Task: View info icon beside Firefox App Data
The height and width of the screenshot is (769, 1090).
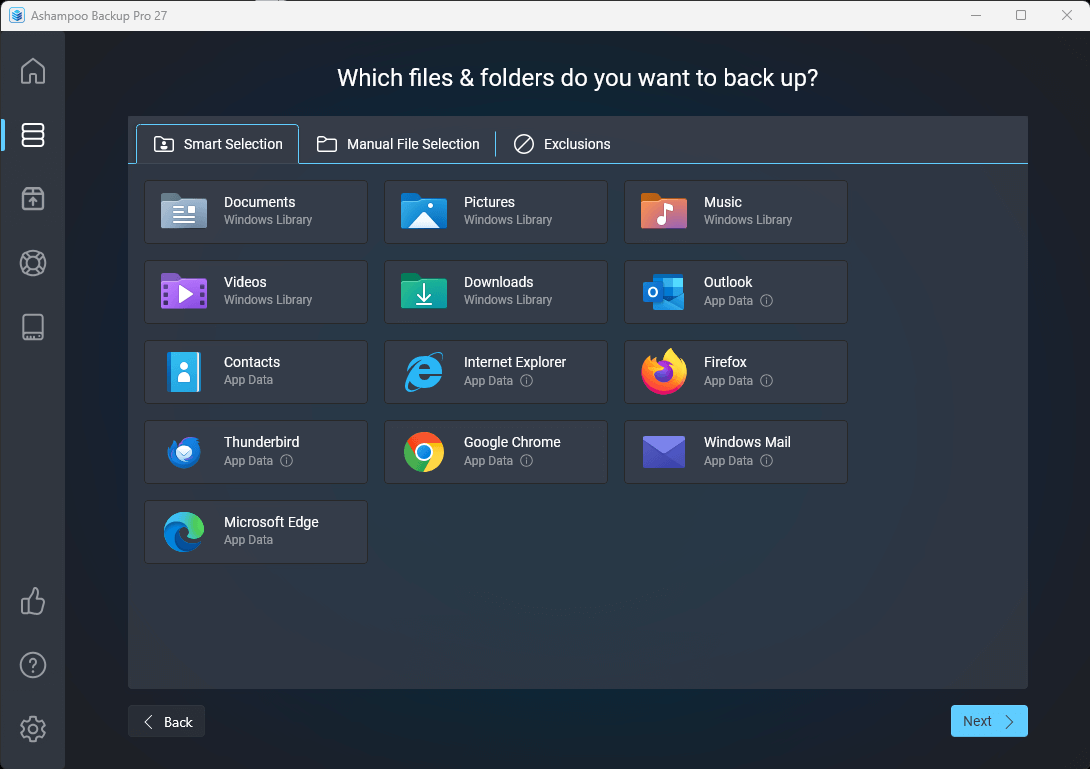Action: click(x=766, y=381)
